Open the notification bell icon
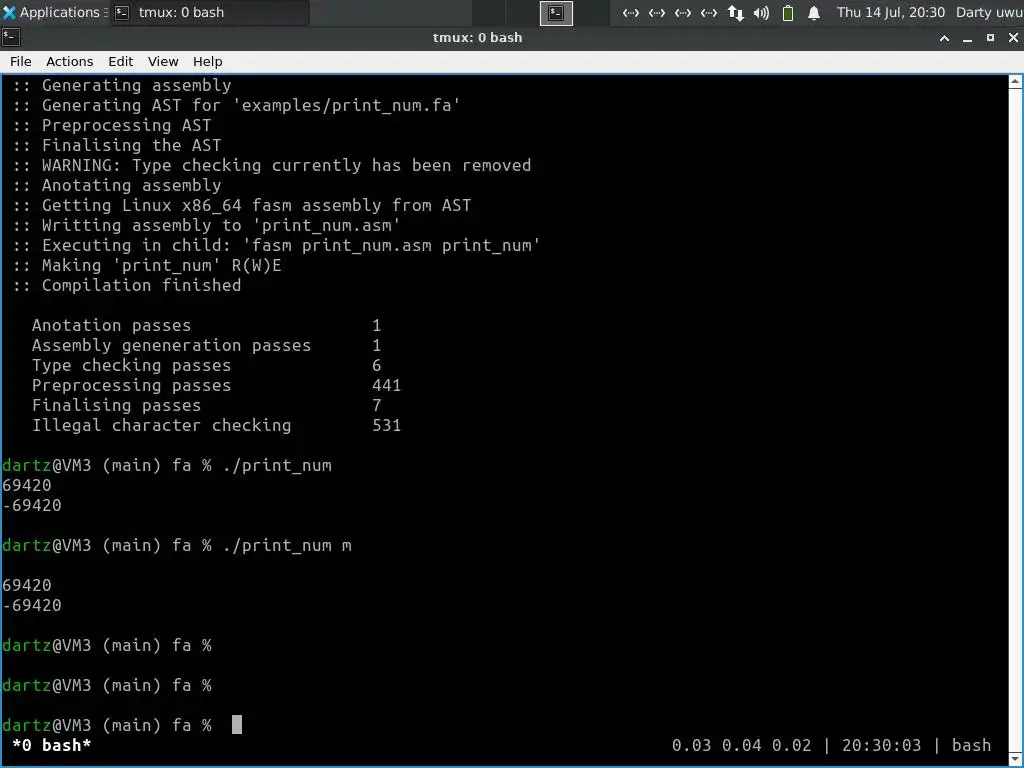 [814, 13]
